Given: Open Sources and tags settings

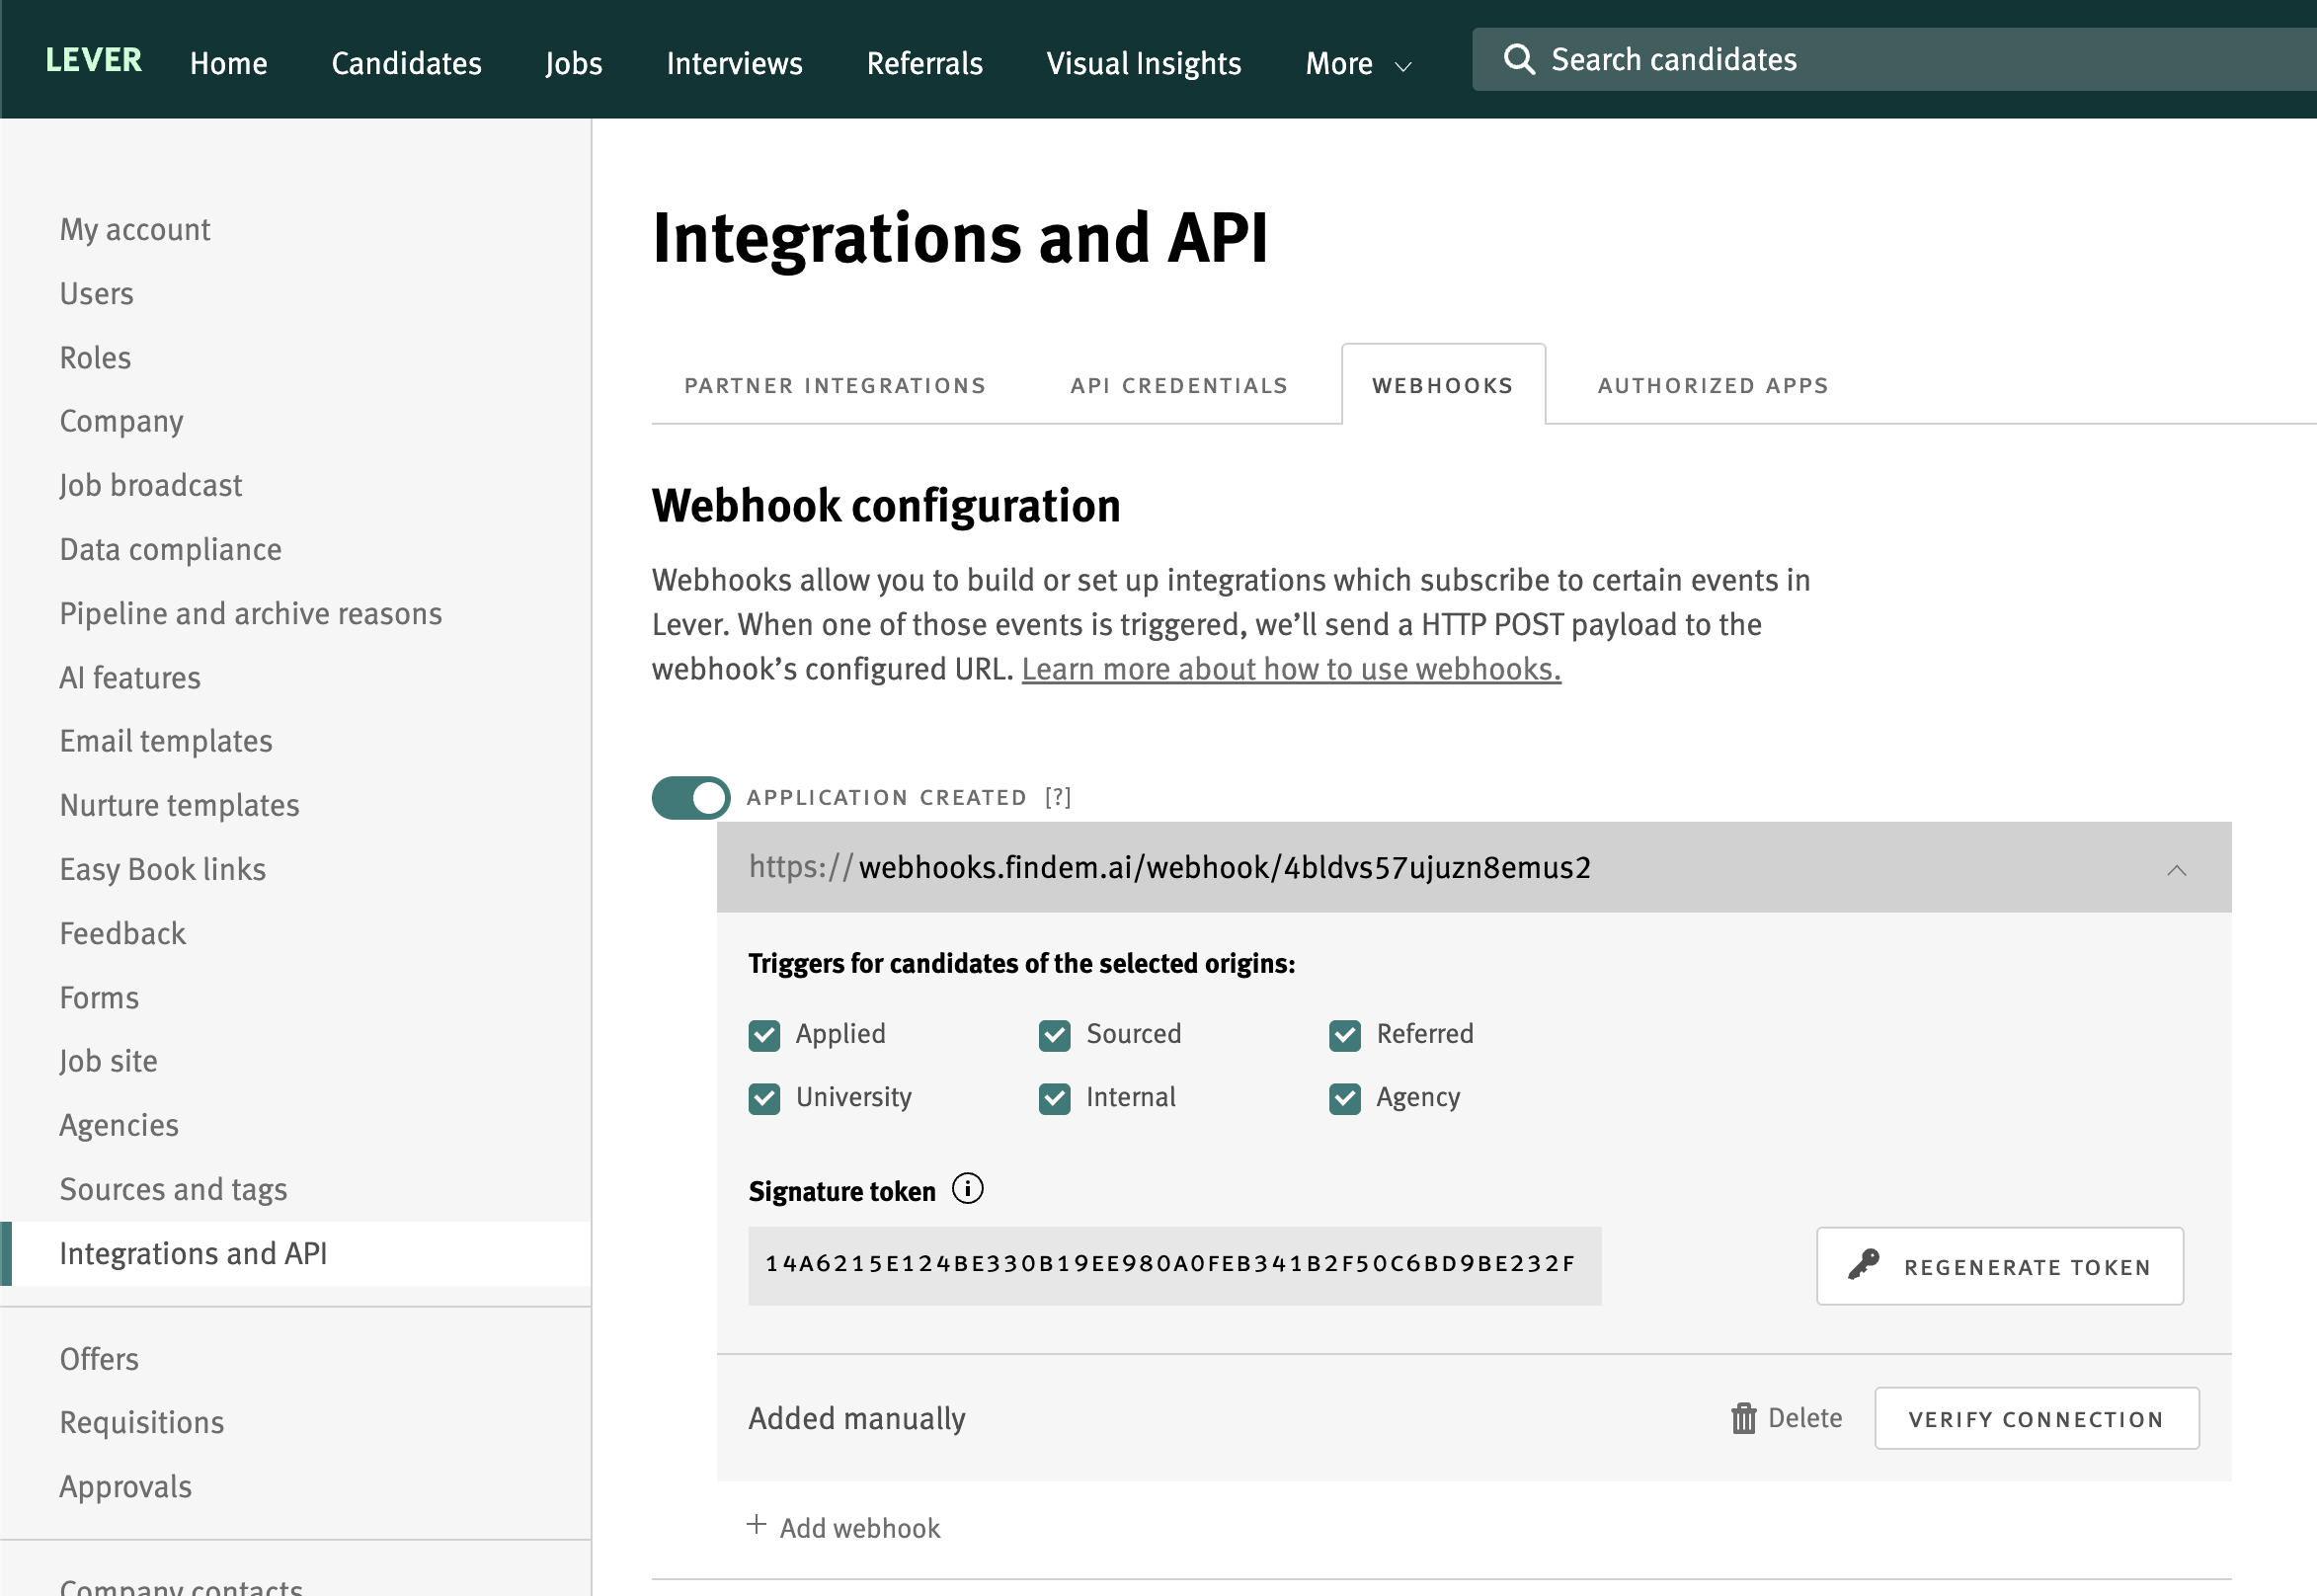Looking at the screenshot, I should pos(173,1190).
